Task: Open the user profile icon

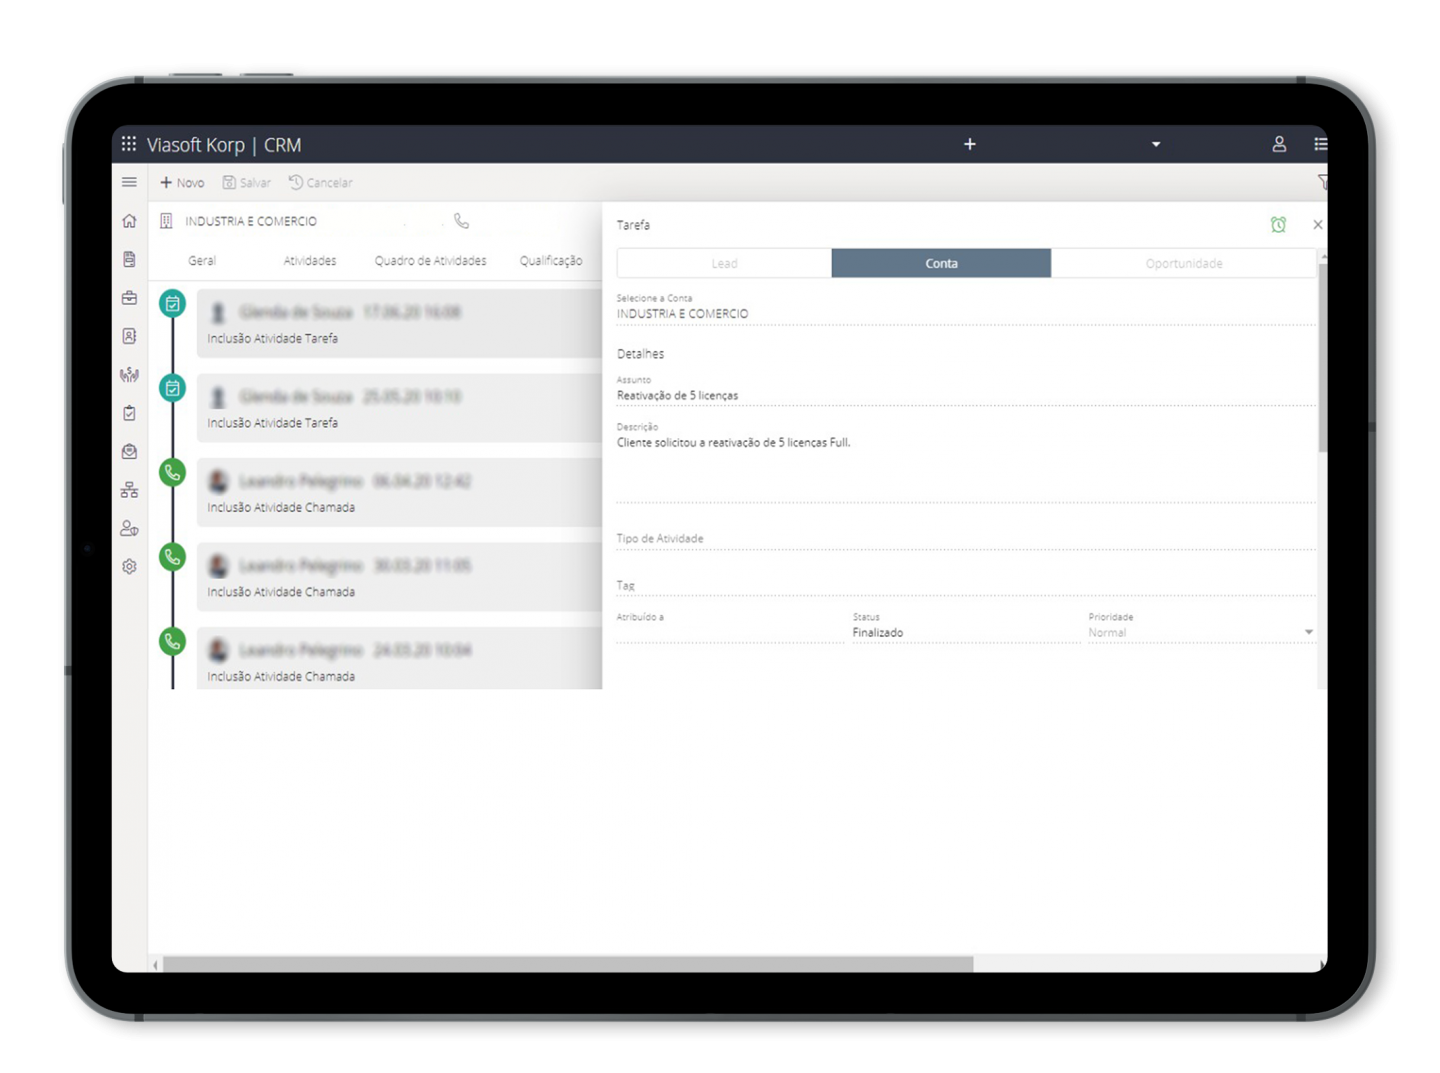Action: [x=1279, y=144]
